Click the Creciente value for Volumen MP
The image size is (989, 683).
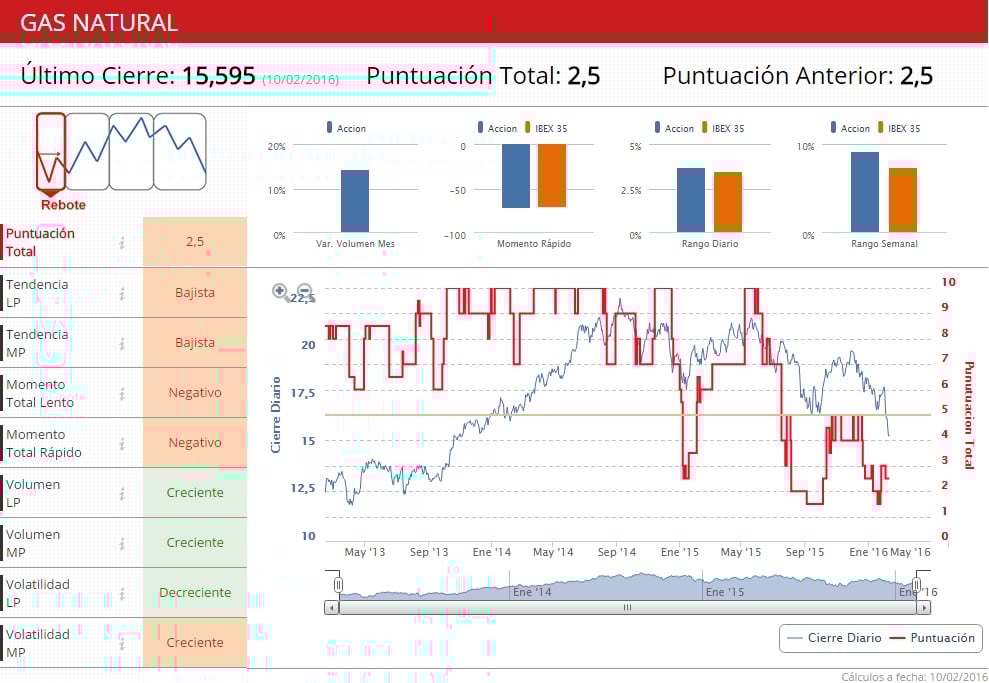click(x=195, y=542)
